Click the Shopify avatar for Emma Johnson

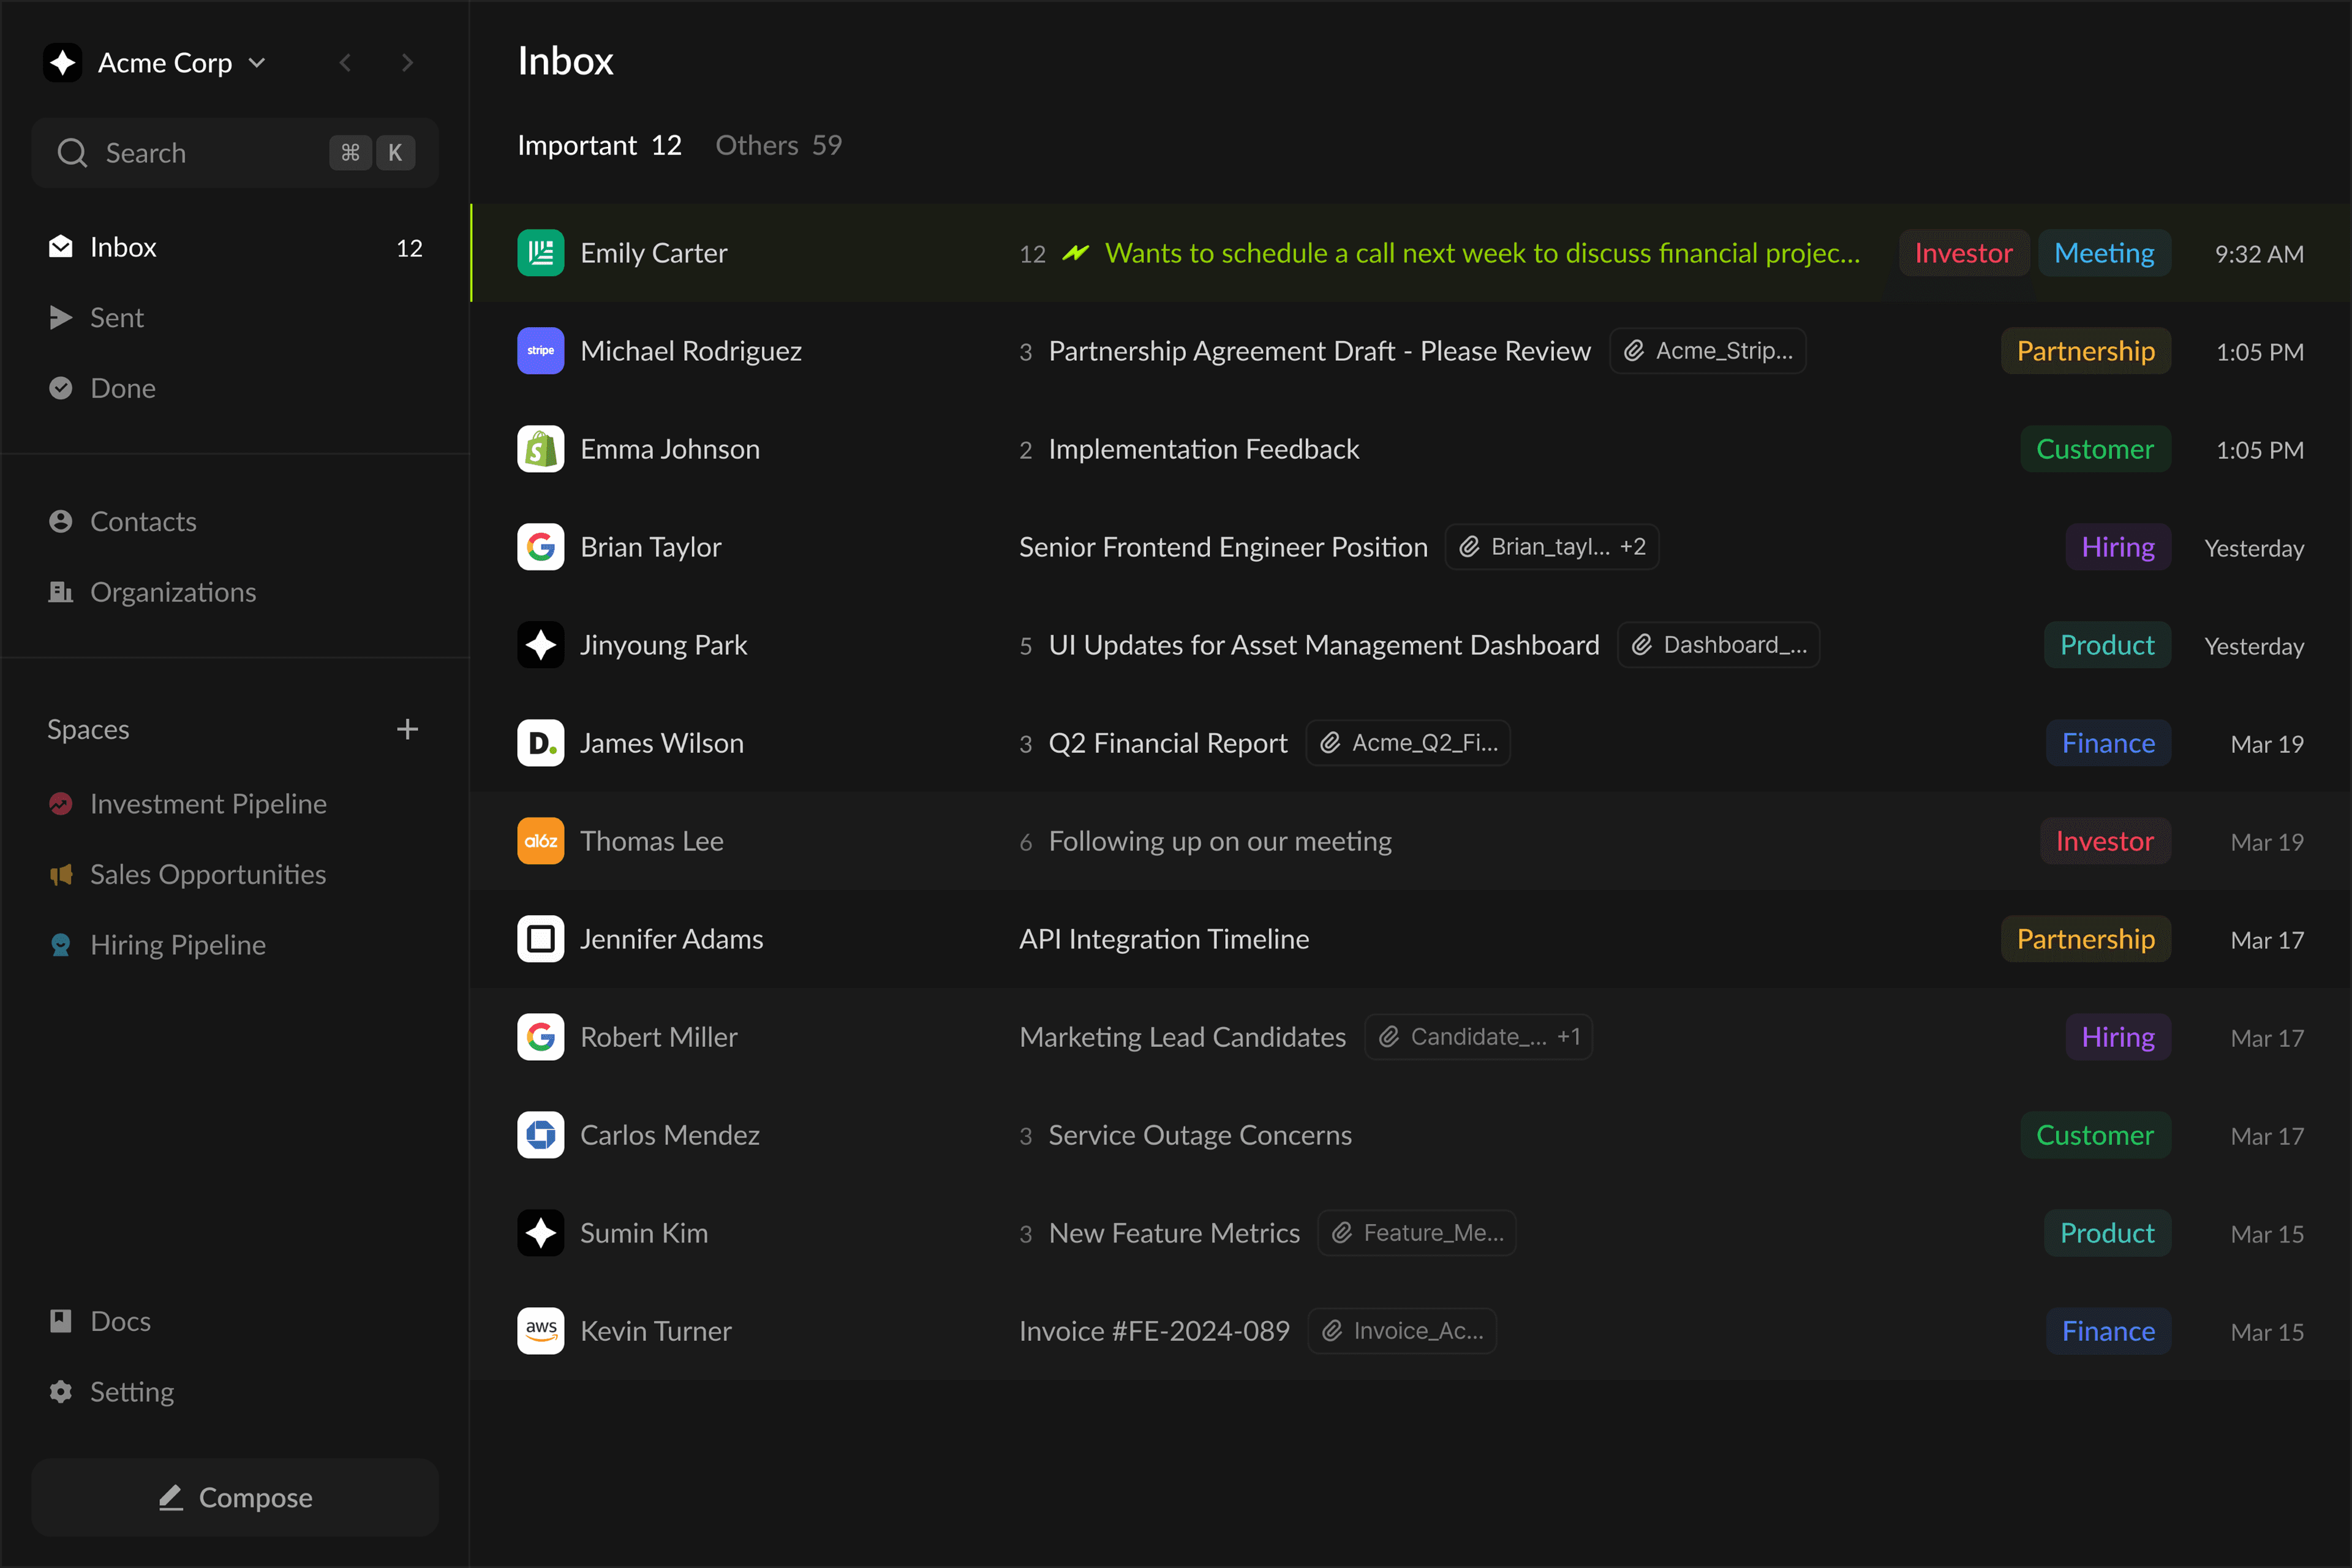click(x=541, y=449)
